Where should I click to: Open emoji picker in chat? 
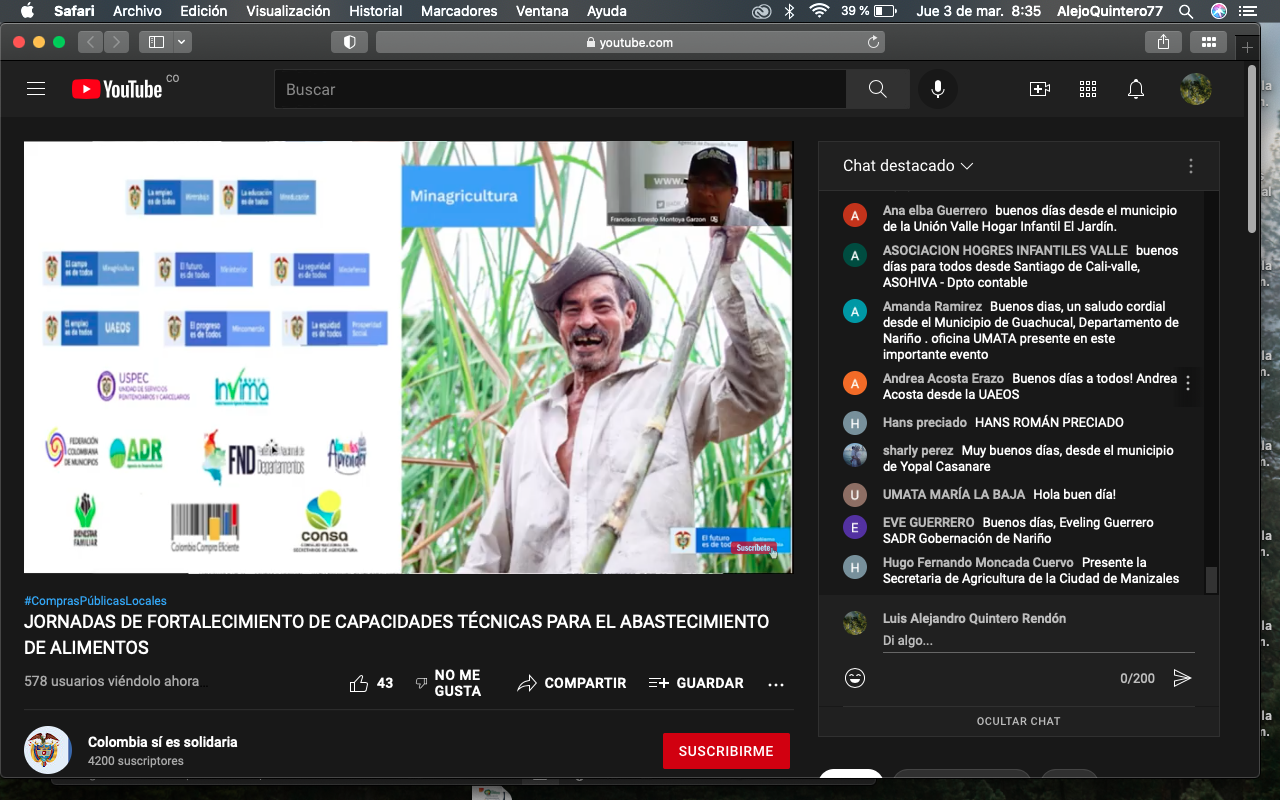(855, 678)
